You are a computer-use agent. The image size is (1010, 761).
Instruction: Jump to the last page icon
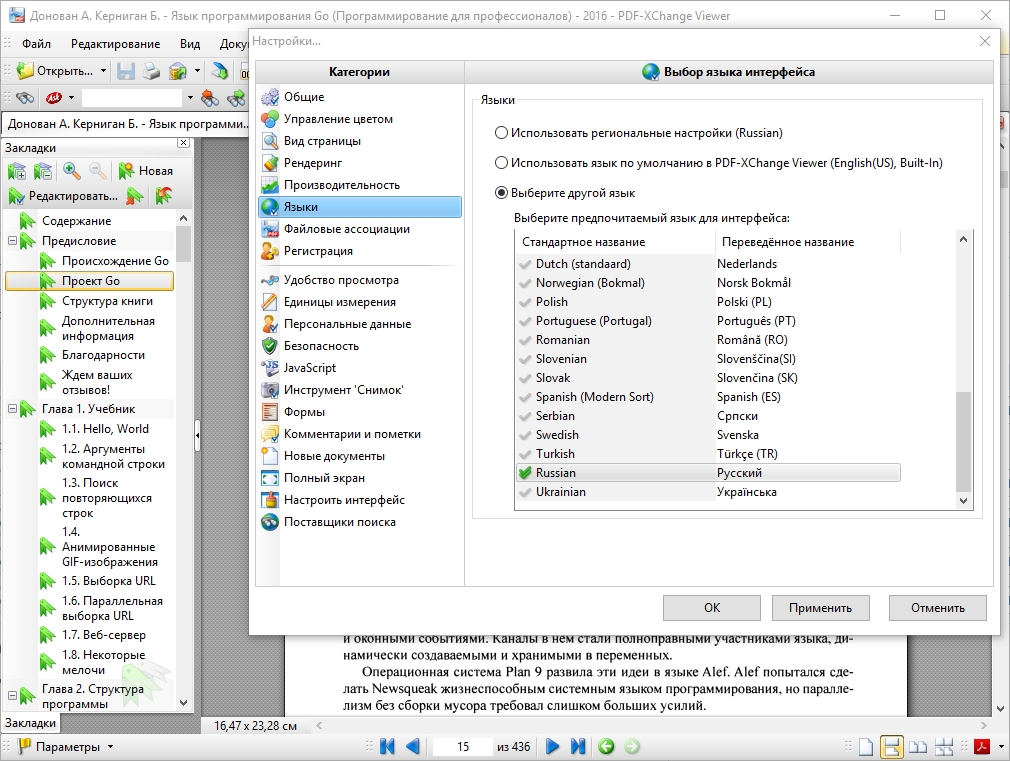click(x=578, y=746)
